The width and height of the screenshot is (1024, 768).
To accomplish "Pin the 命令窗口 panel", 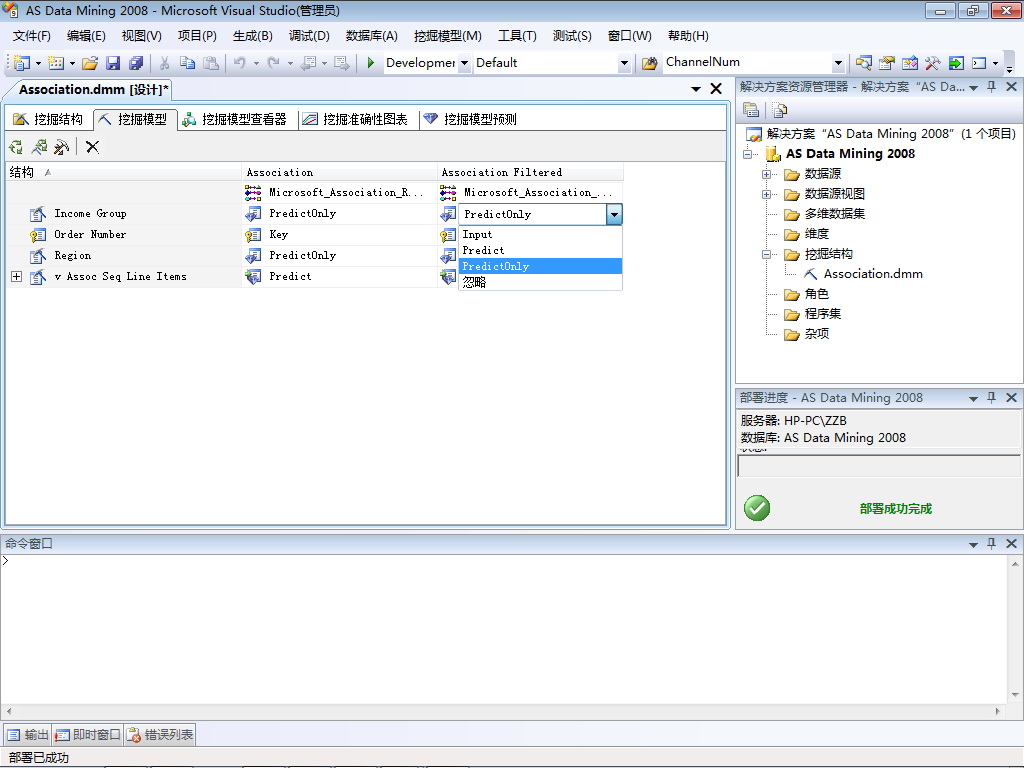I will pyautogui.click(x=991, y=543).
